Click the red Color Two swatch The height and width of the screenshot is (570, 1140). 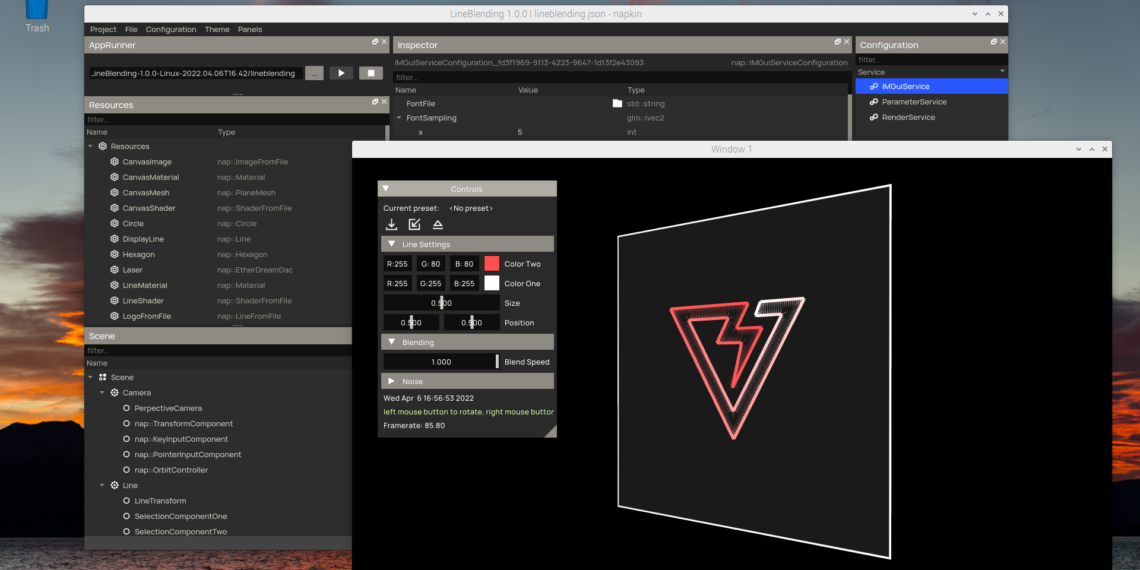[491, 264]
